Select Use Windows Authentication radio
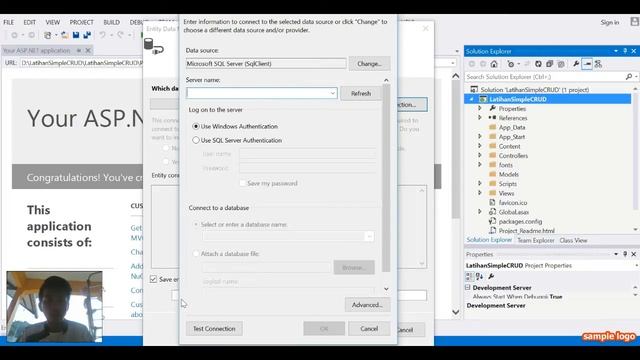The width and height of the screenshot is (640, 360). pos(196,127)
